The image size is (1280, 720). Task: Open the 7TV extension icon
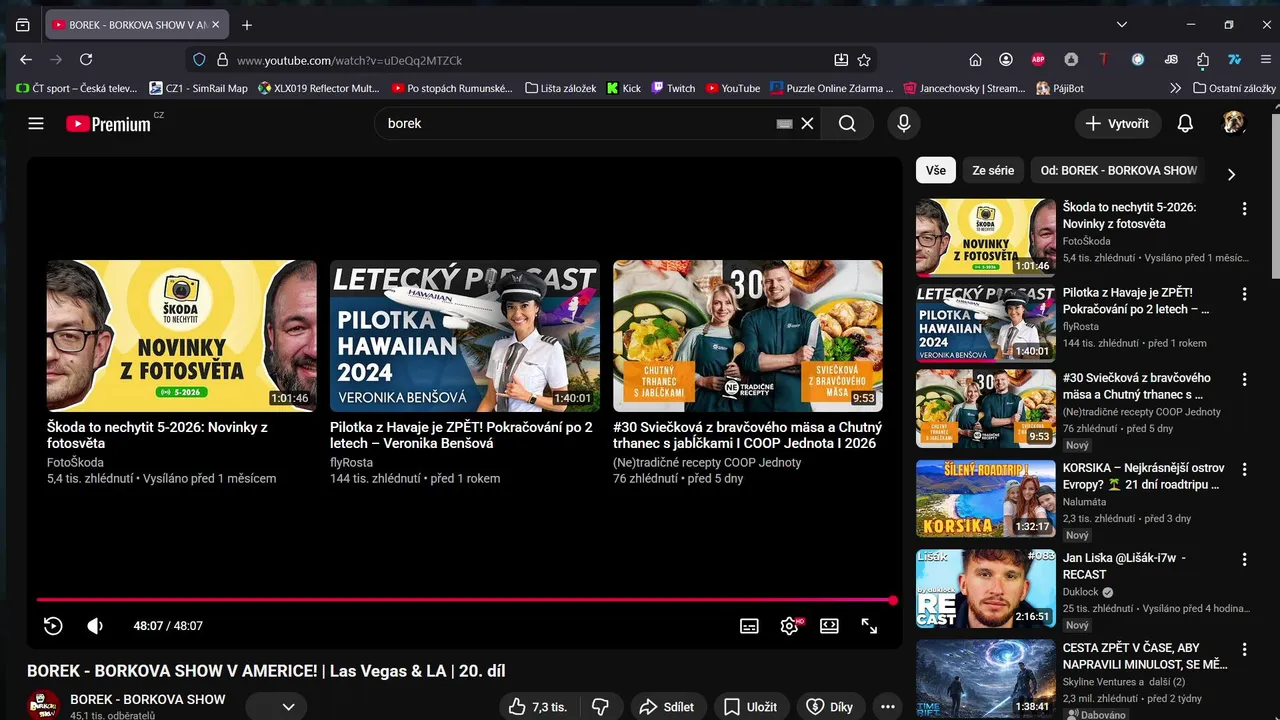point(1235,60)
